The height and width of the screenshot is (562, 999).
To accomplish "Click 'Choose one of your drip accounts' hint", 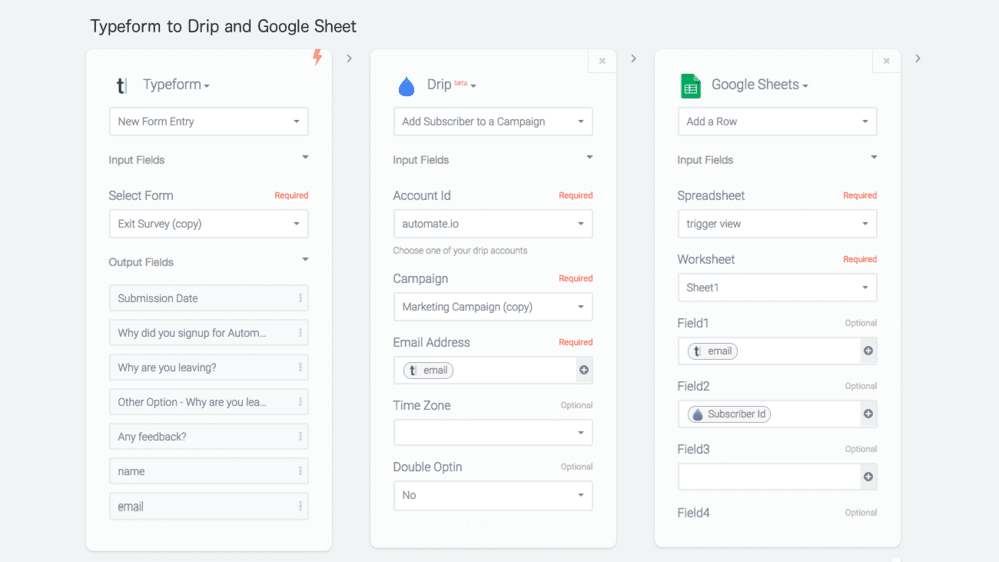I will [460, 250].
